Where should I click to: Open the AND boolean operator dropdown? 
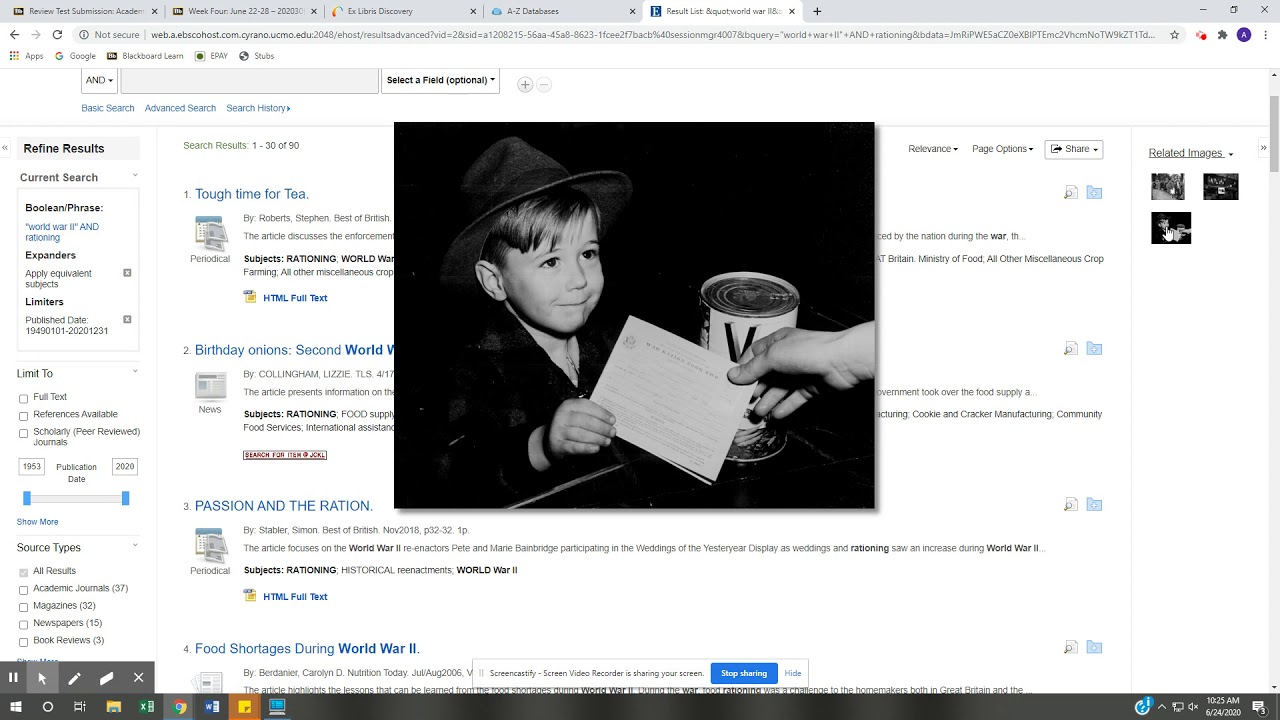pos(98,80)
